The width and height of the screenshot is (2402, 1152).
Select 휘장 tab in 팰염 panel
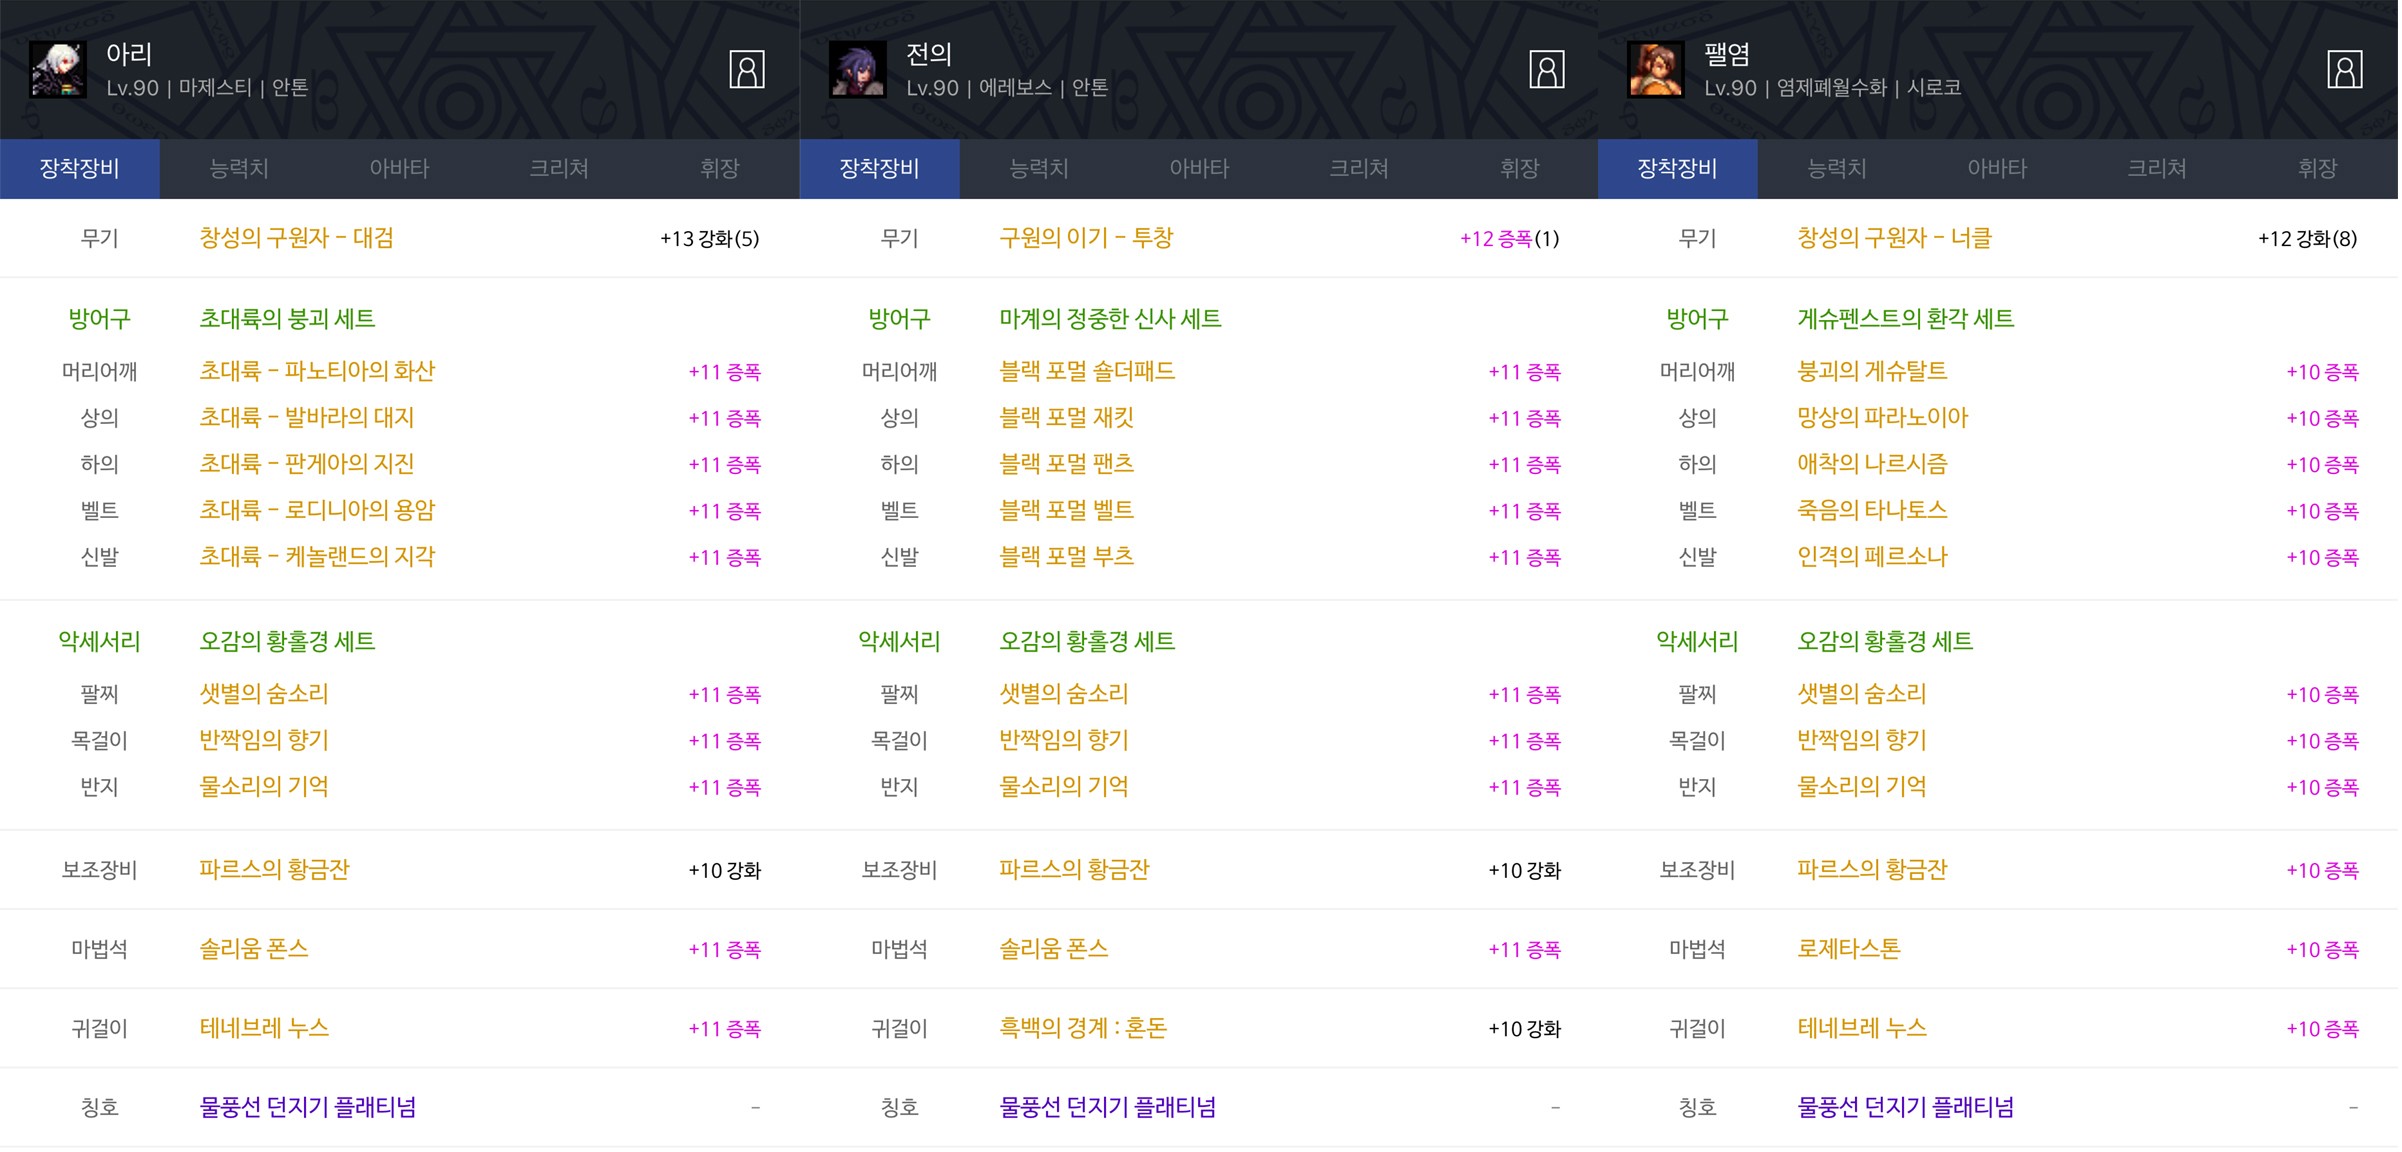(2317, 168)
